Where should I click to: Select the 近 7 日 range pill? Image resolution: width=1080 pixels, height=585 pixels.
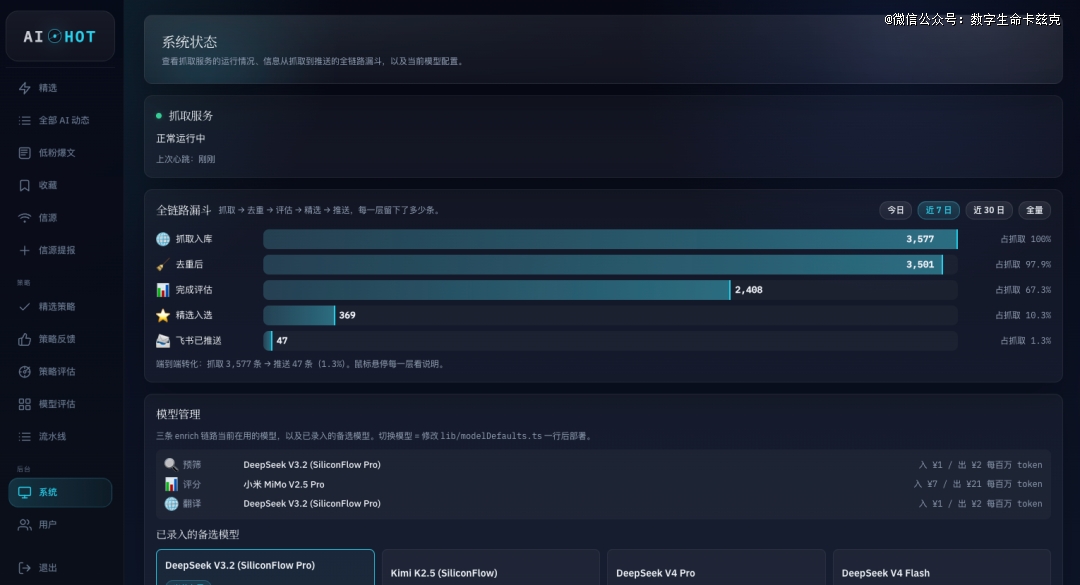(938, 210)
